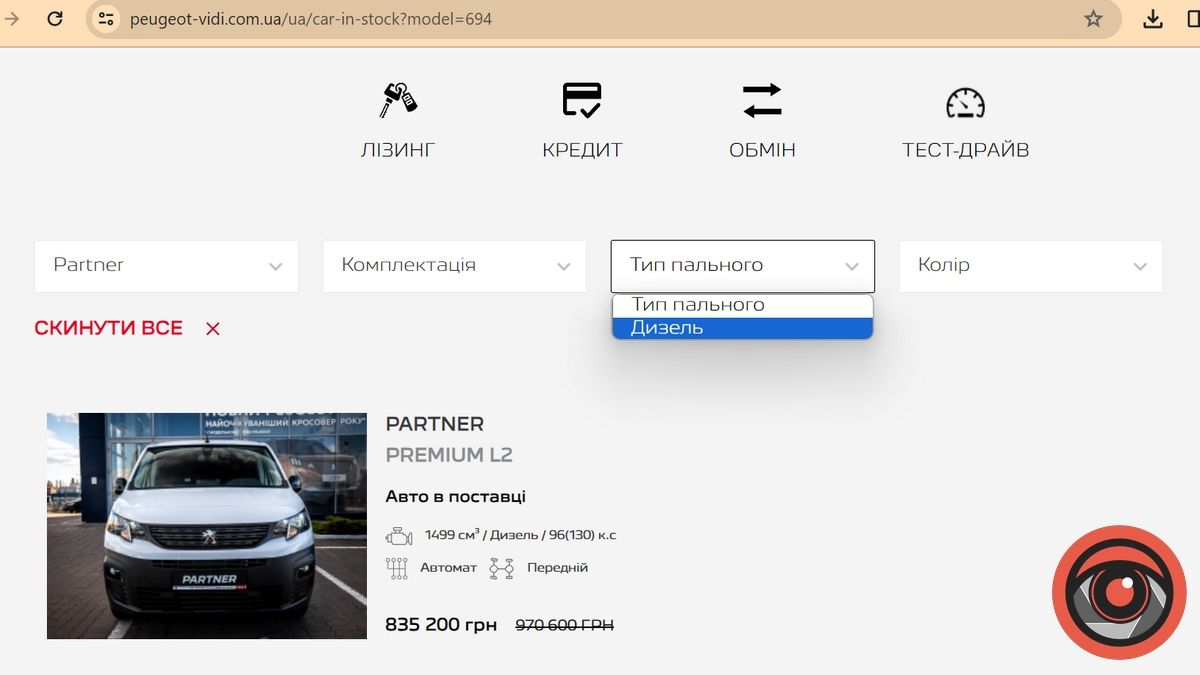Click СКИНУТИ ВСЕ to reset filters

click(108, 327)
